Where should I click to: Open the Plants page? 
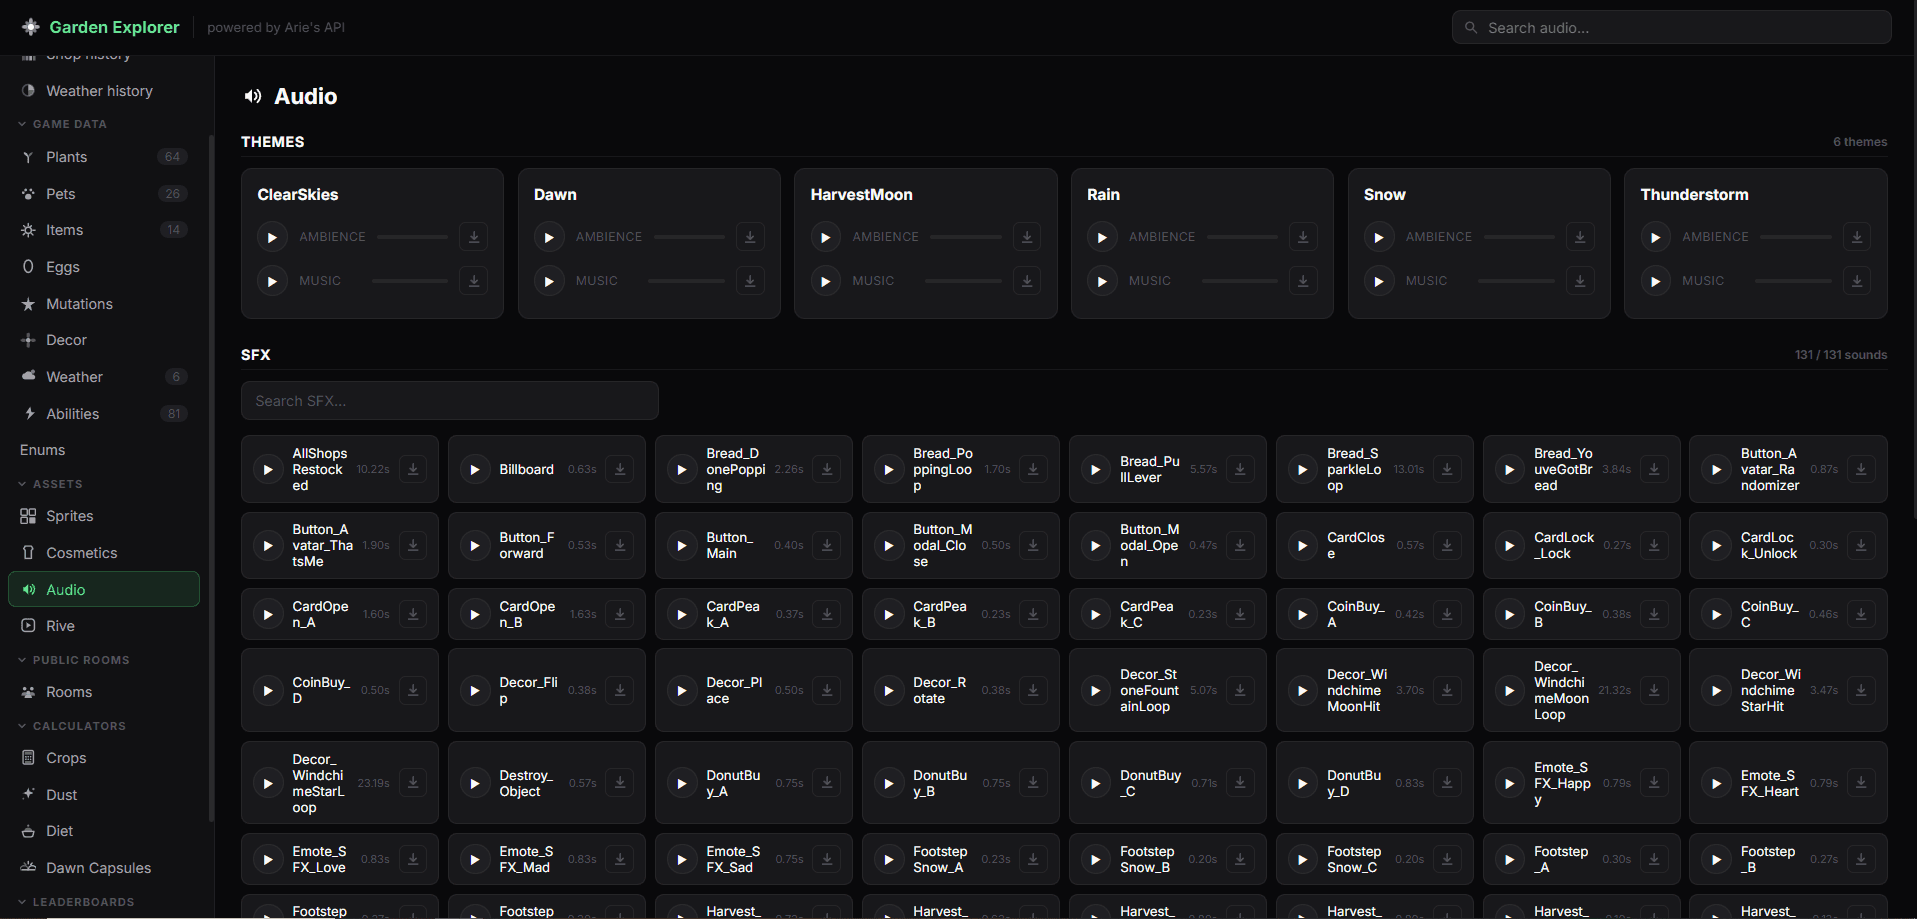(104, 157)
